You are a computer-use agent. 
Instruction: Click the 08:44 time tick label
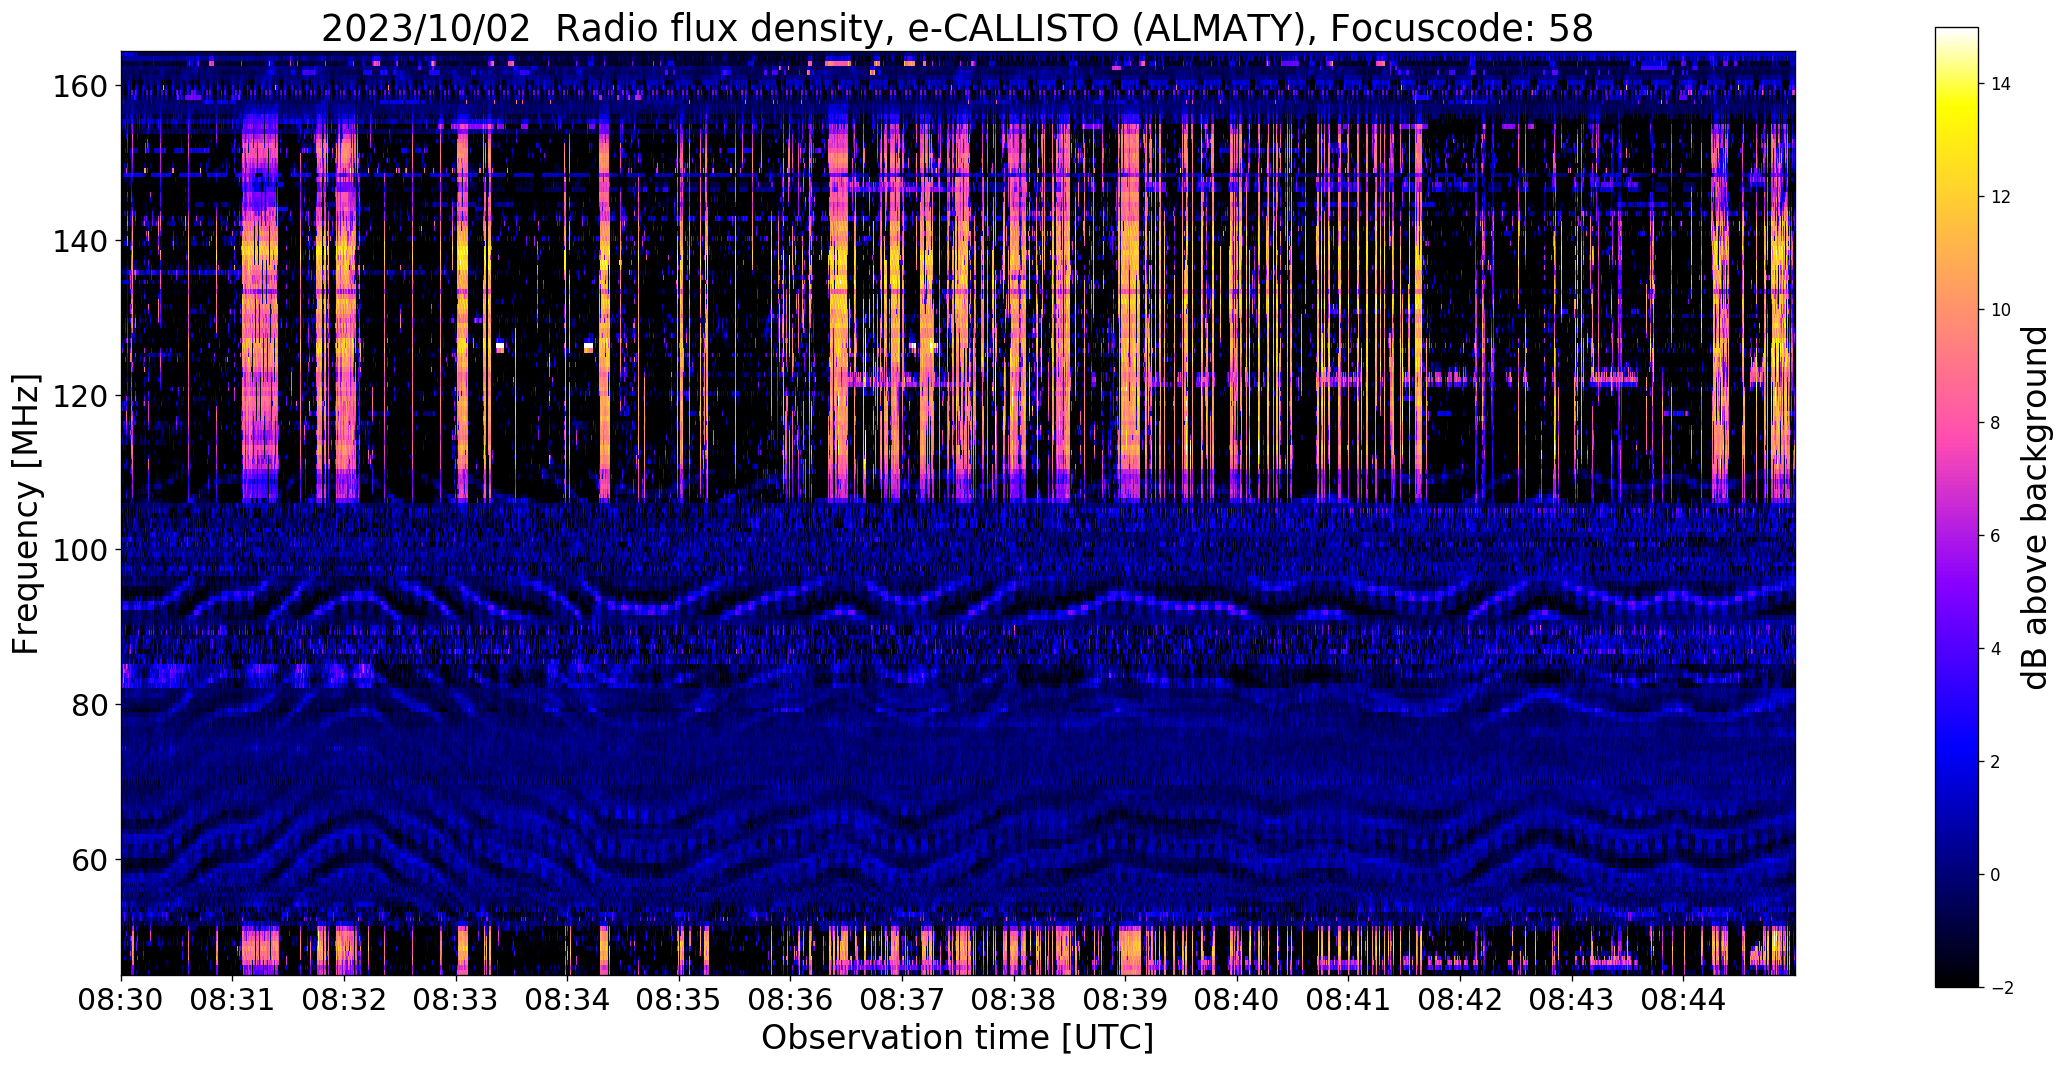click(1683, 1000)
